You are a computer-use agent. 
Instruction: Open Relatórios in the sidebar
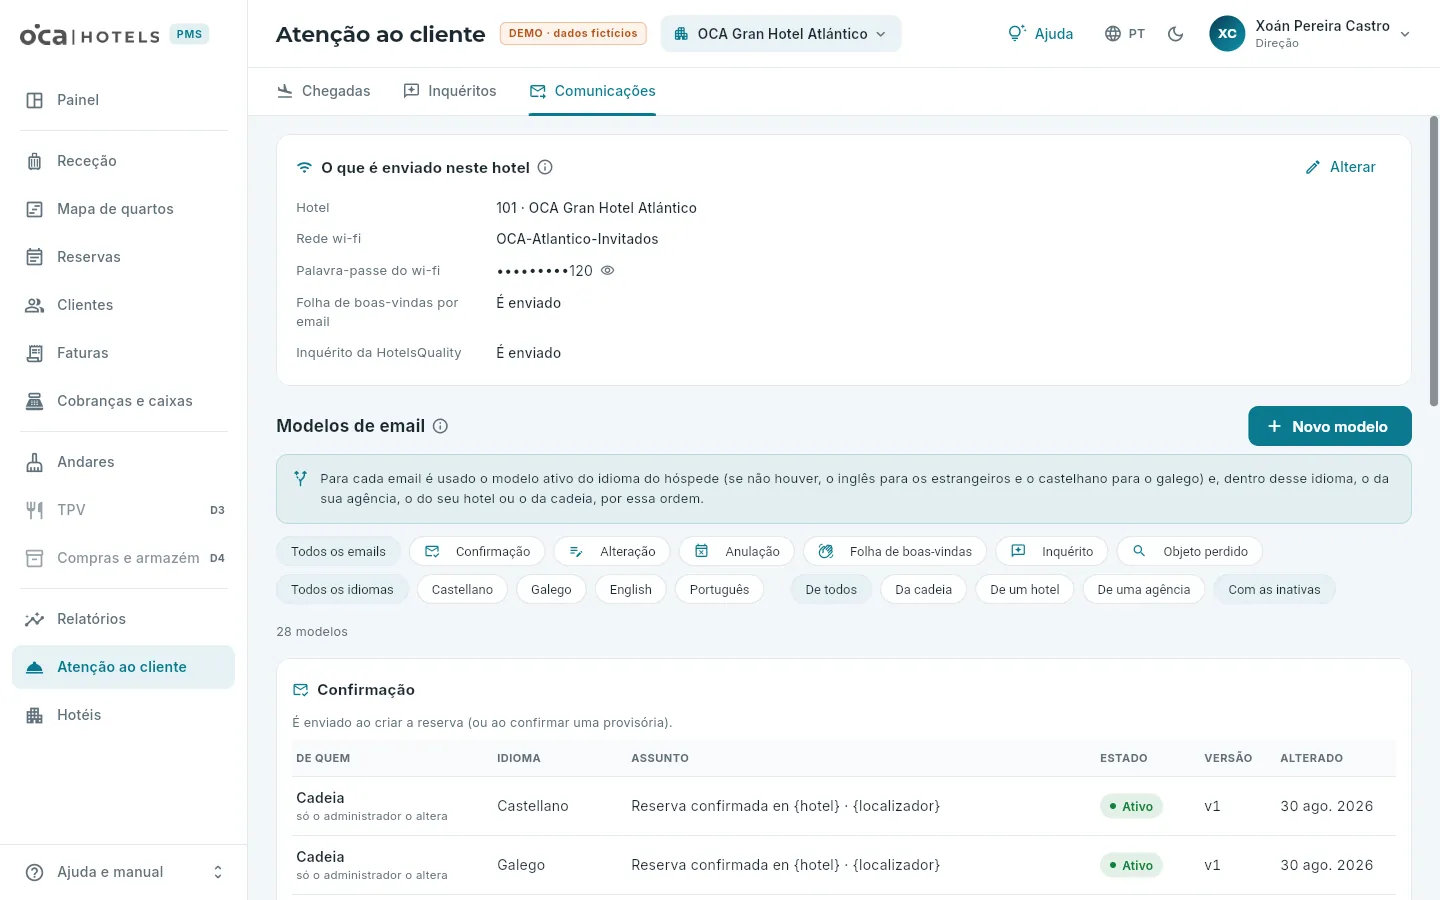click(x=123, y=619)
